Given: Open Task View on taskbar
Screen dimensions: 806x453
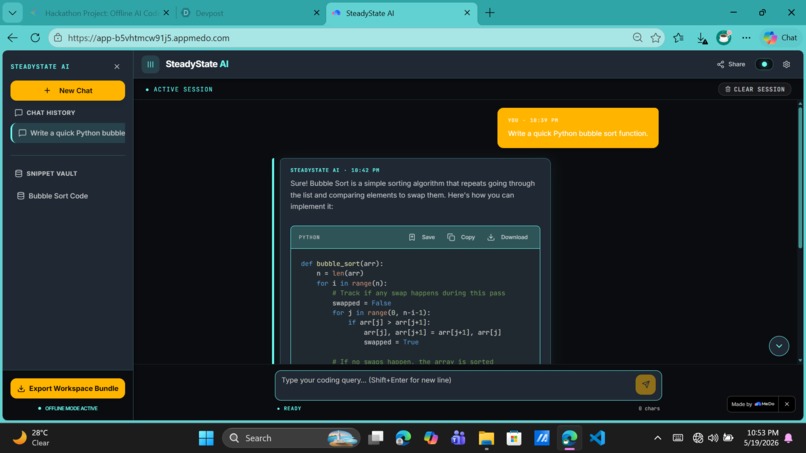Looking at the screenshot, I should (376, 438).
